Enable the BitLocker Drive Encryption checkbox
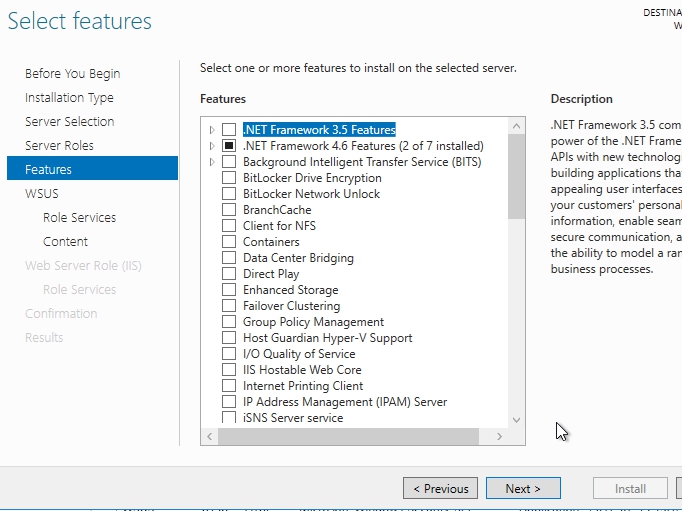The width and height of the screenshot is (682, 511). tap(229, 178)
